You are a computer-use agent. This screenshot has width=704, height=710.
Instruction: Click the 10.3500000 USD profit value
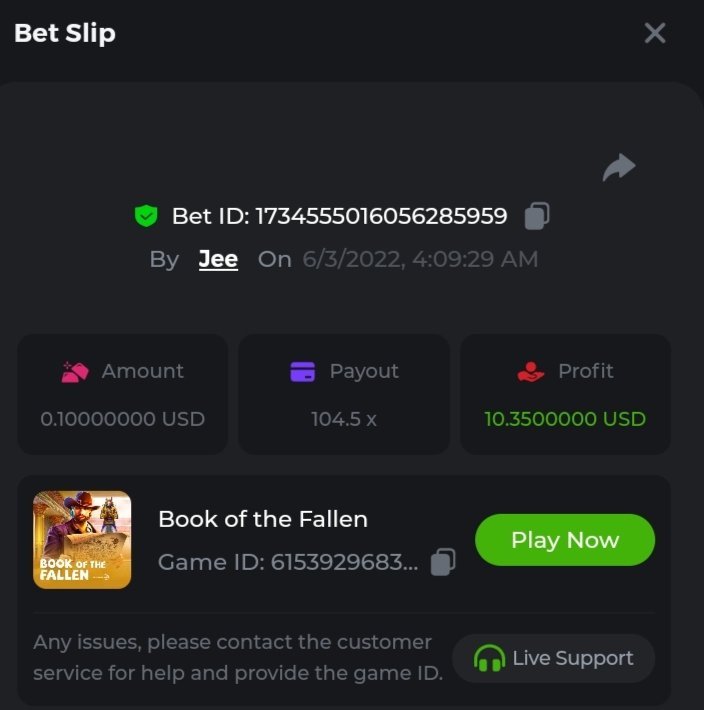pyautogui.click(x=565, y=419)
